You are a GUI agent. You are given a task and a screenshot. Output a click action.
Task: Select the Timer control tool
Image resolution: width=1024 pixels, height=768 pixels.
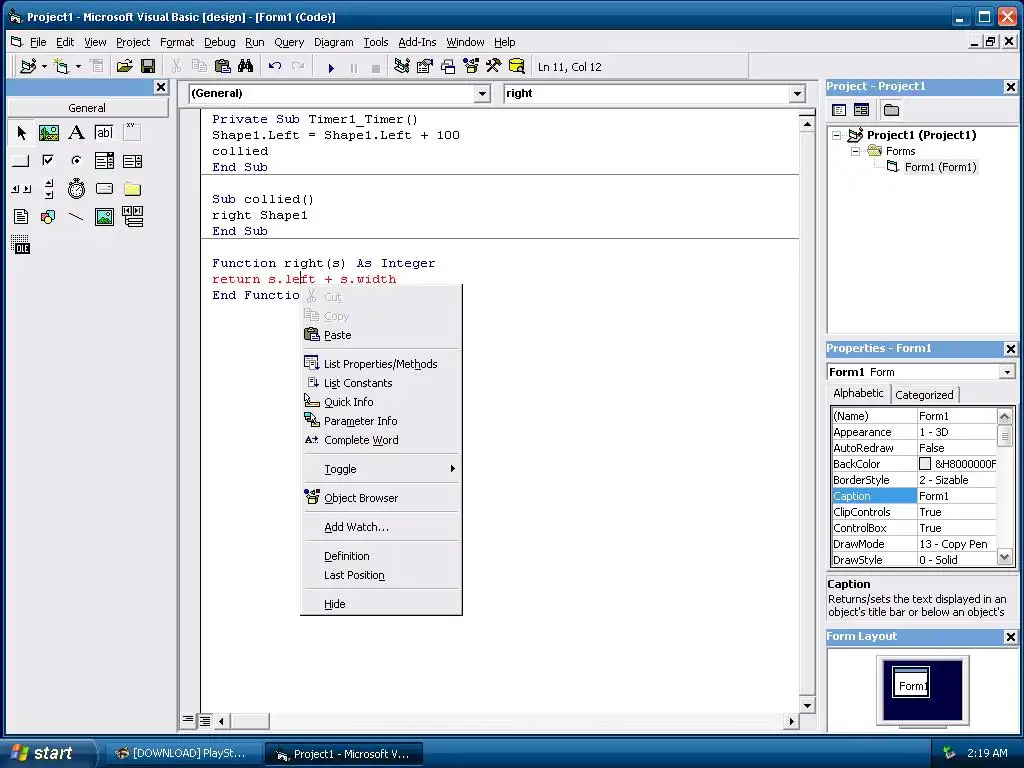[x=76, y=189]
